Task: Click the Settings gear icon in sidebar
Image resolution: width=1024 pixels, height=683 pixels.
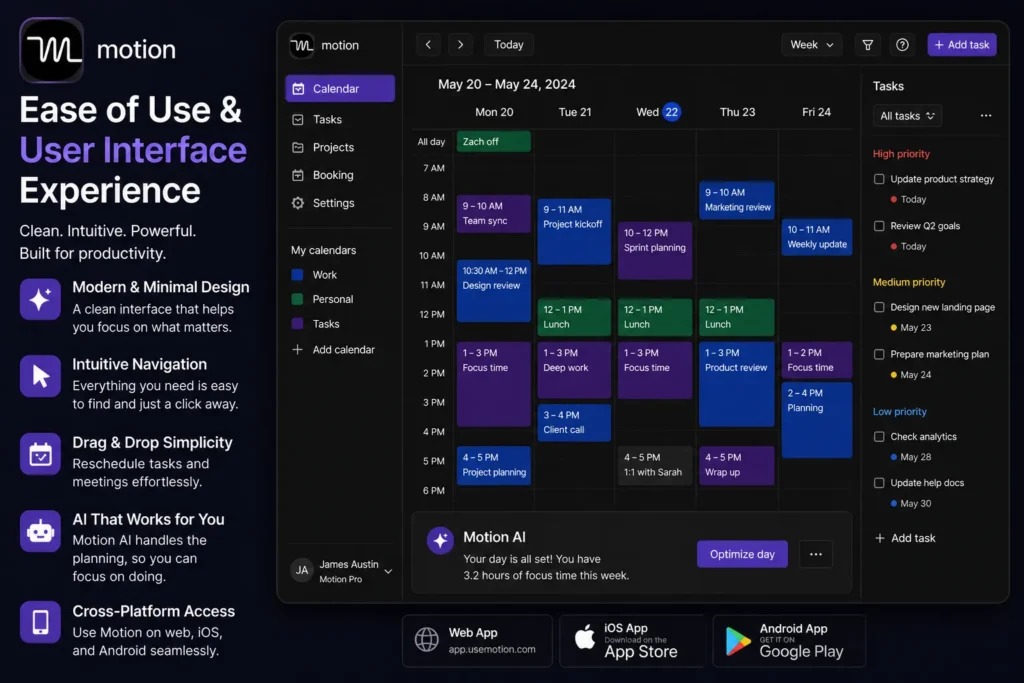Action: 298,203
